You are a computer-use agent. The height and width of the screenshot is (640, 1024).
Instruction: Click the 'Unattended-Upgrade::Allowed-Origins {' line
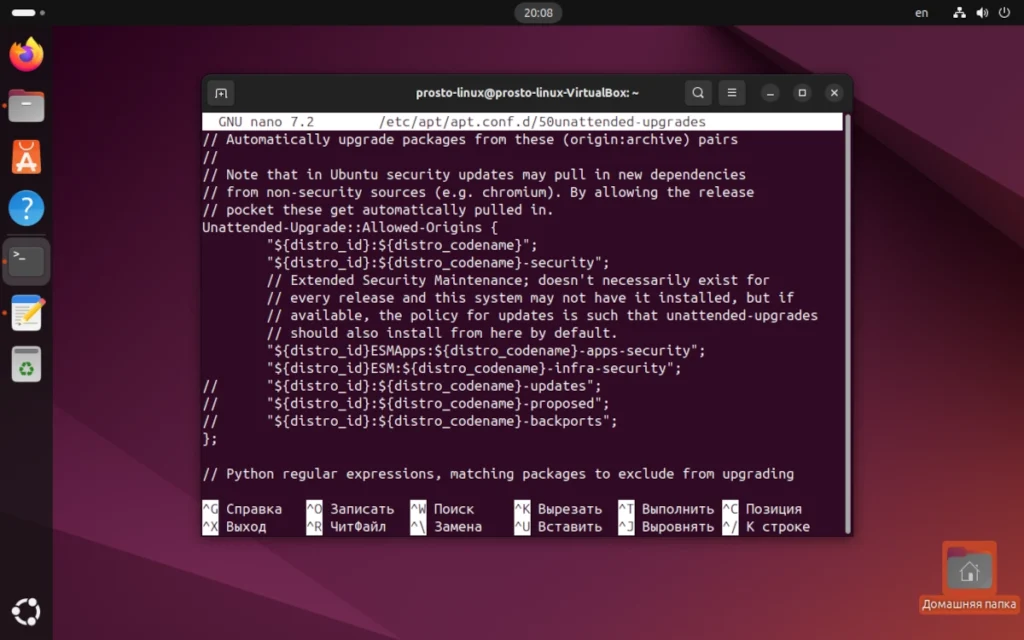pyautogui.click(x=350, y=227)
